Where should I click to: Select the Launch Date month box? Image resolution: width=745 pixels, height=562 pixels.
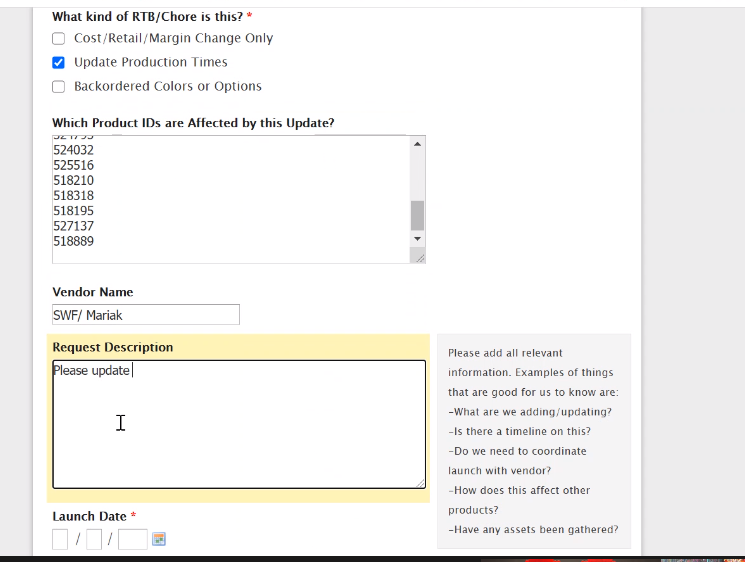pos(60,539)
